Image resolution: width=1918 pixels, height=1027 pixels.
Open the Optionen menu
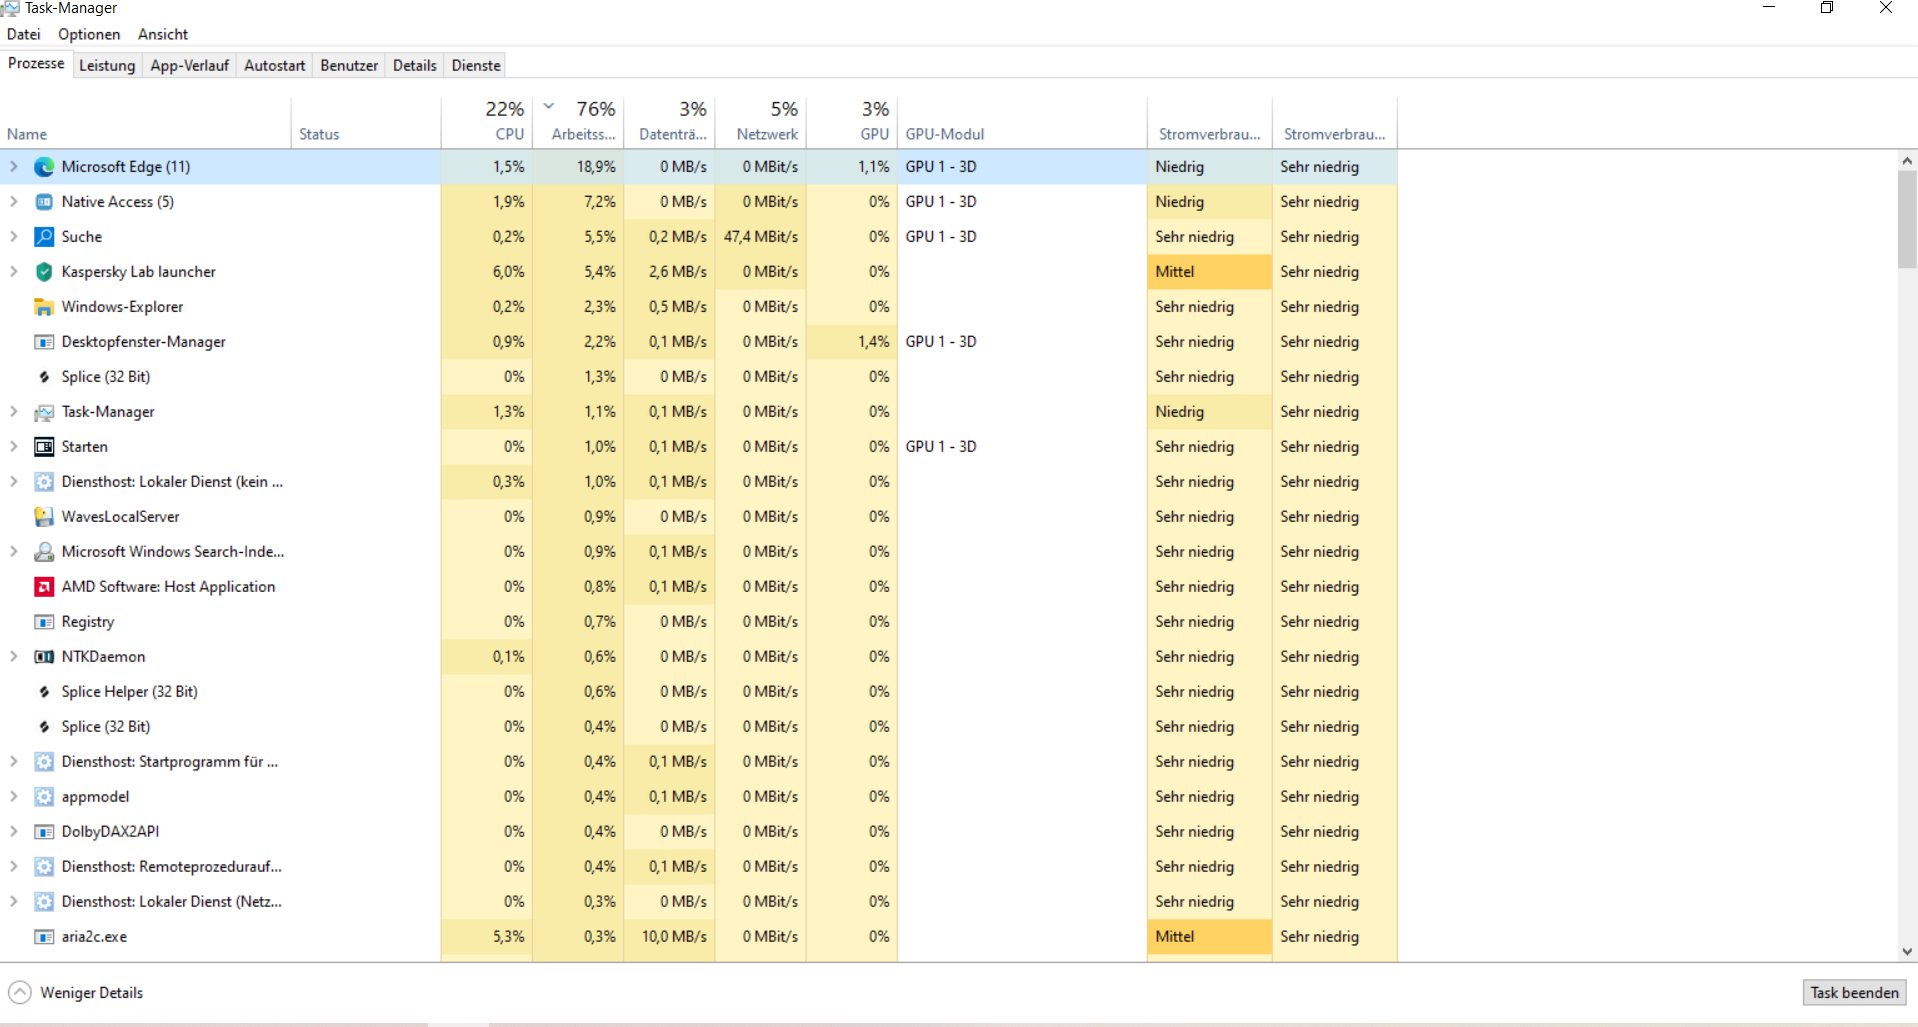(x=89, y=34)
